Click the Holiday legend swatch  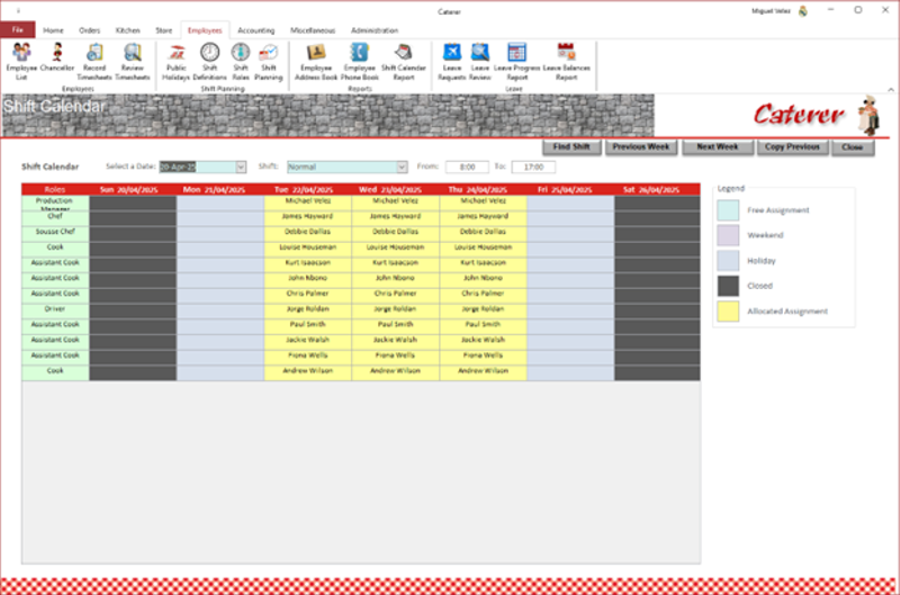[728, 260]
